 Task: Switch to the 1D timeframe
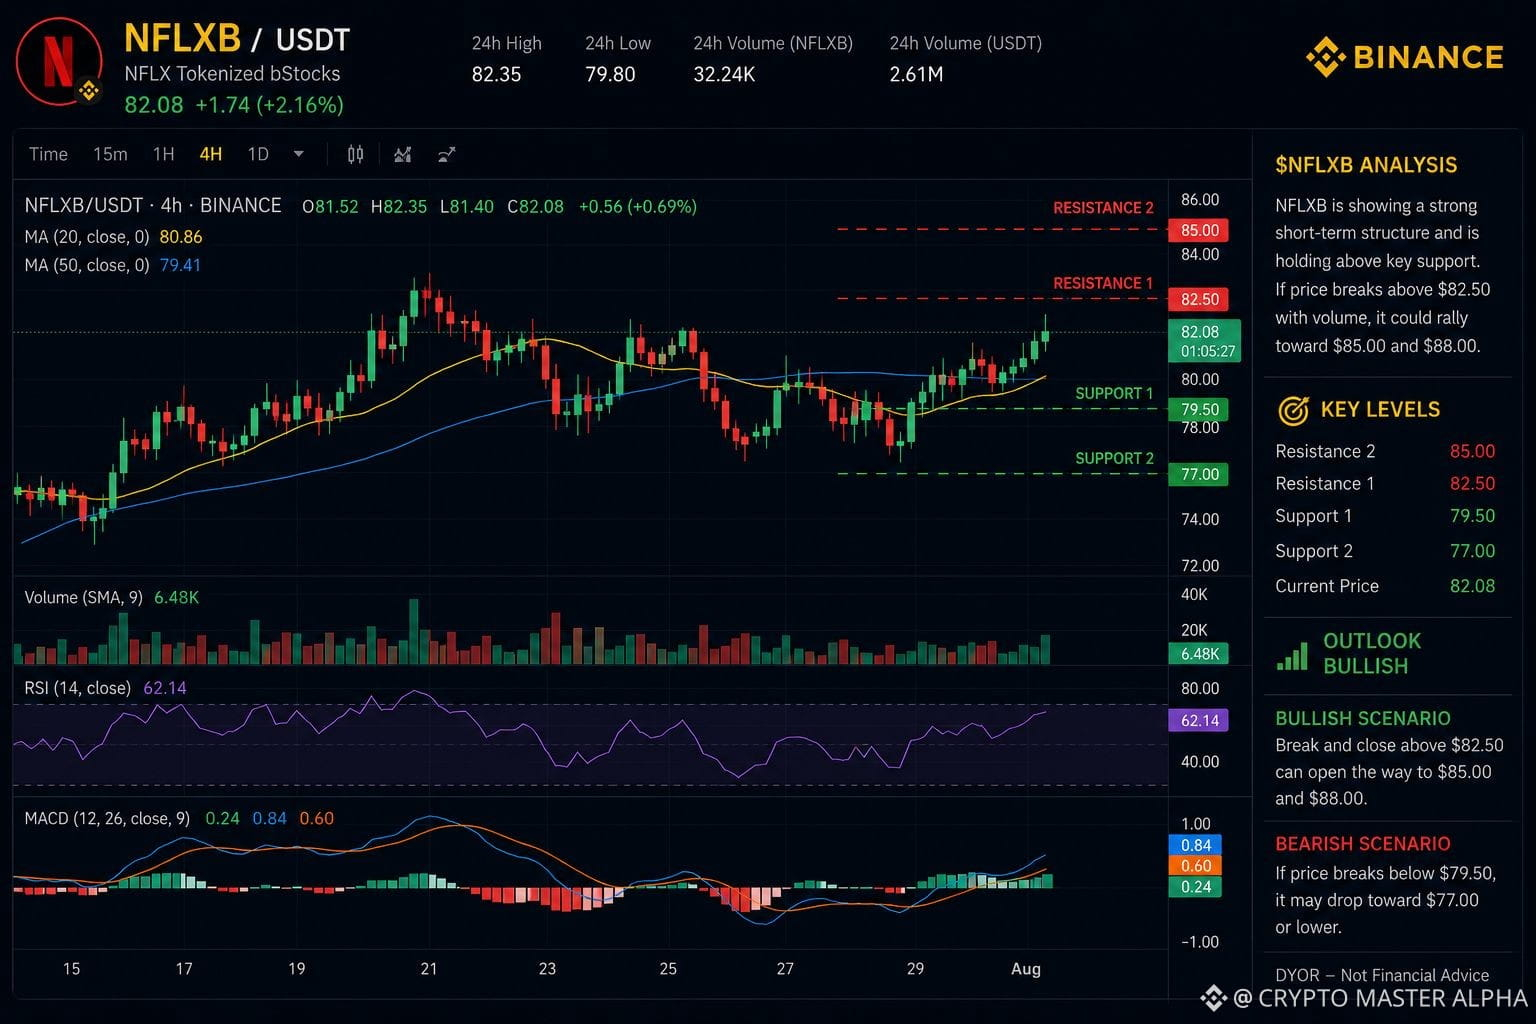(258, 154)
